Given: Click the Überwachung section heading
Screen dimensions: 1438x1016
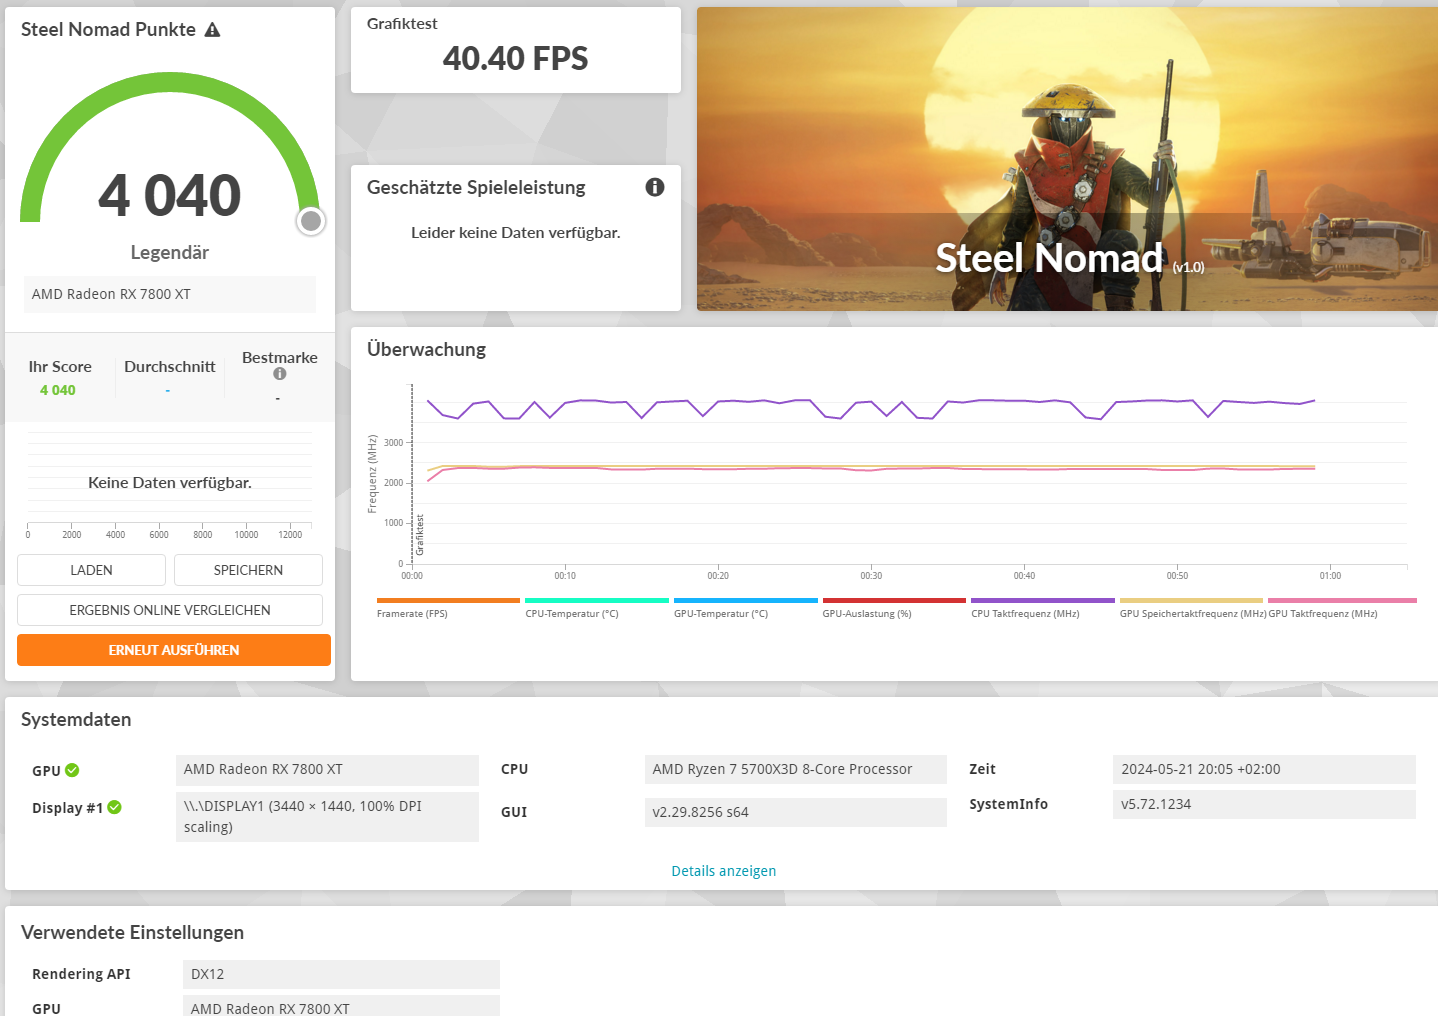Looking at the screenshot, I should point(427,349).
